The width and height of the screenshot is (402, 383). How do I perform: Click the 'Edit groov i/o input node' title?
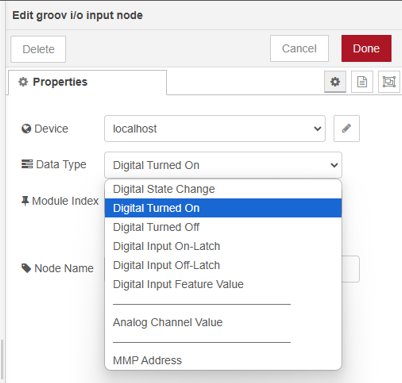(x=77, y=15)
